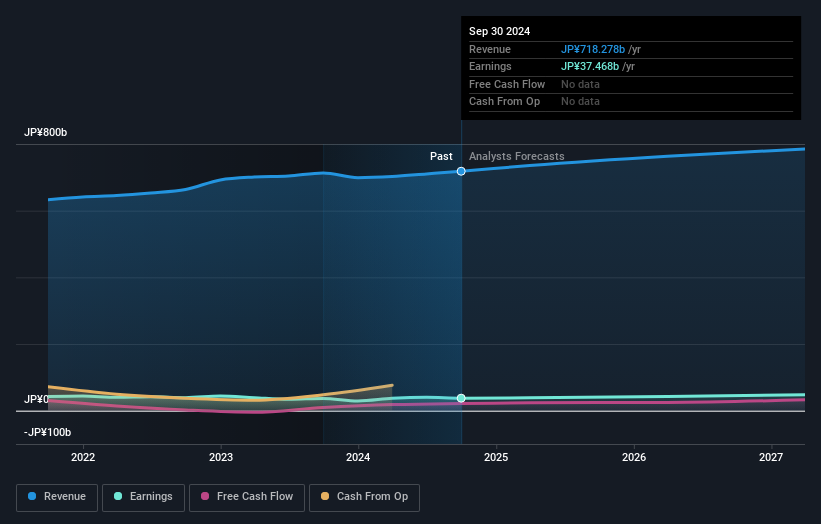Toggle the Cash From Op legend button

[364, 497]
